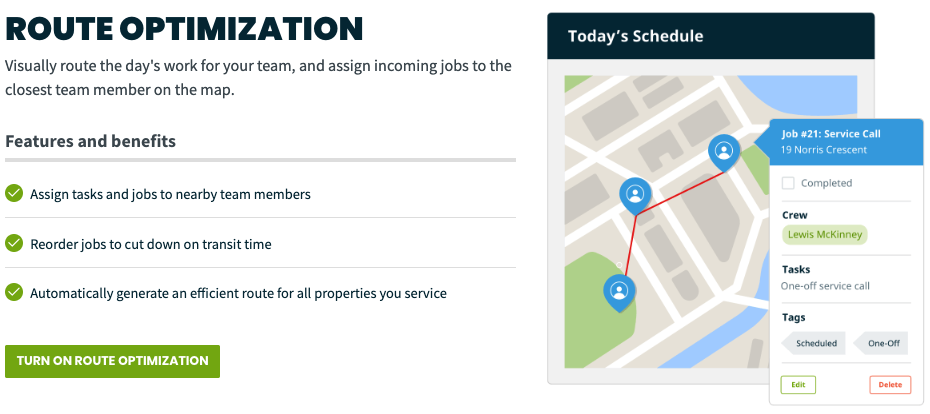Select the Lewis McKinney crew chip

(x=824, y=234)
